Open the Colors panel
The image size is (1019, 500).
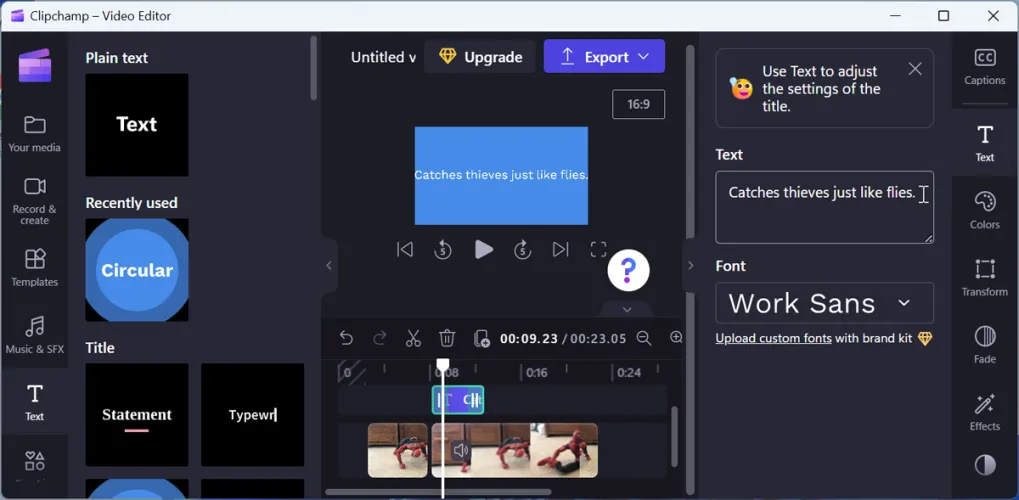[984, 210]
